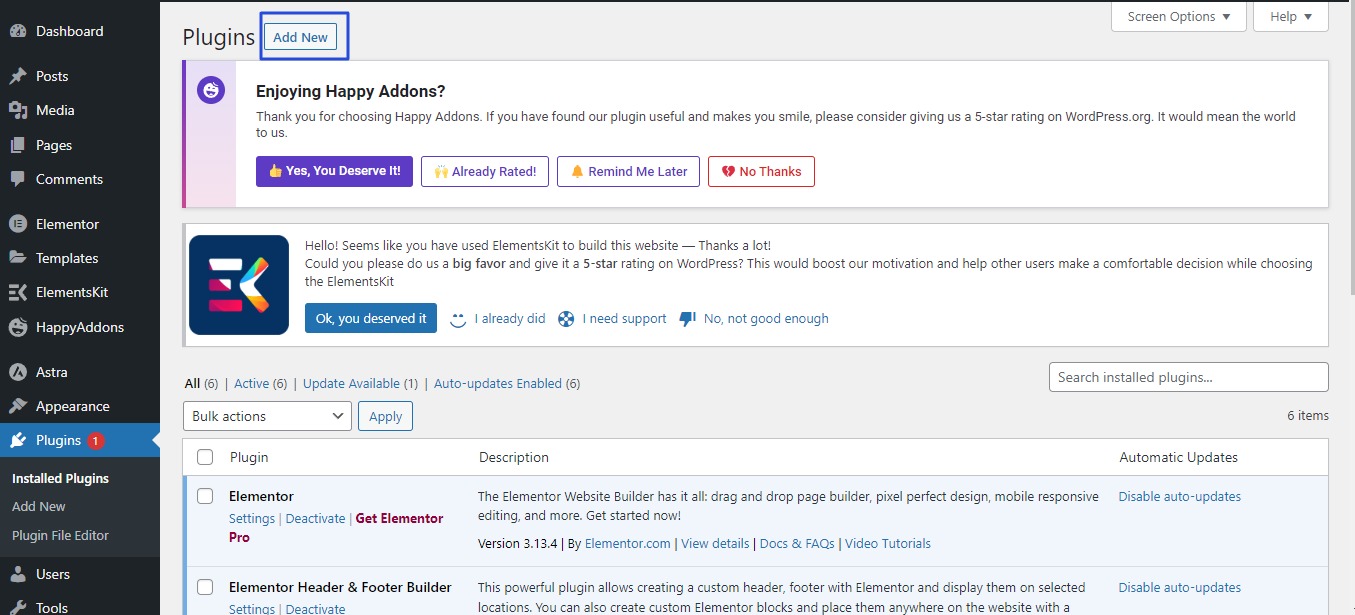Viewport: 1355px width, 615px height.
Task: Toggle the select-all plugins checkbox
Action: click(205, 457)
